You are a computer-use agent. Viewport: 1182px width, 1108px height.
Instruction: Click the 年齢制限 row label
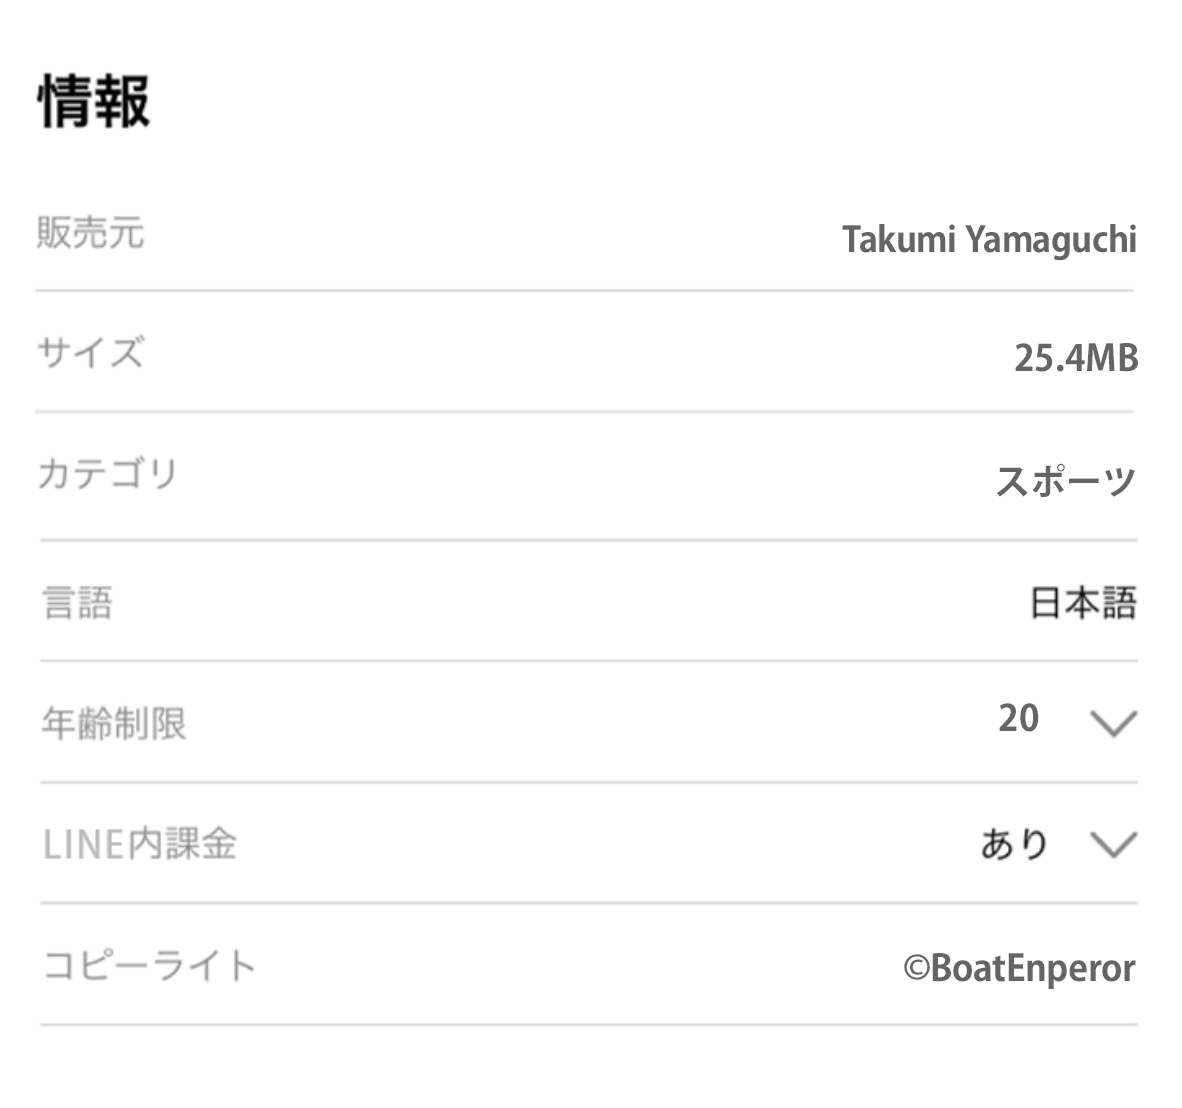pyautogui.click(x=114, y=723)
